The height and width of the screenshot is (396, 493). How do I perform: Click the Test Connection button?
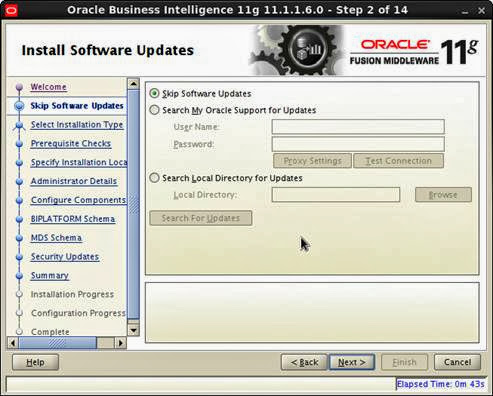tap(398, 161)
